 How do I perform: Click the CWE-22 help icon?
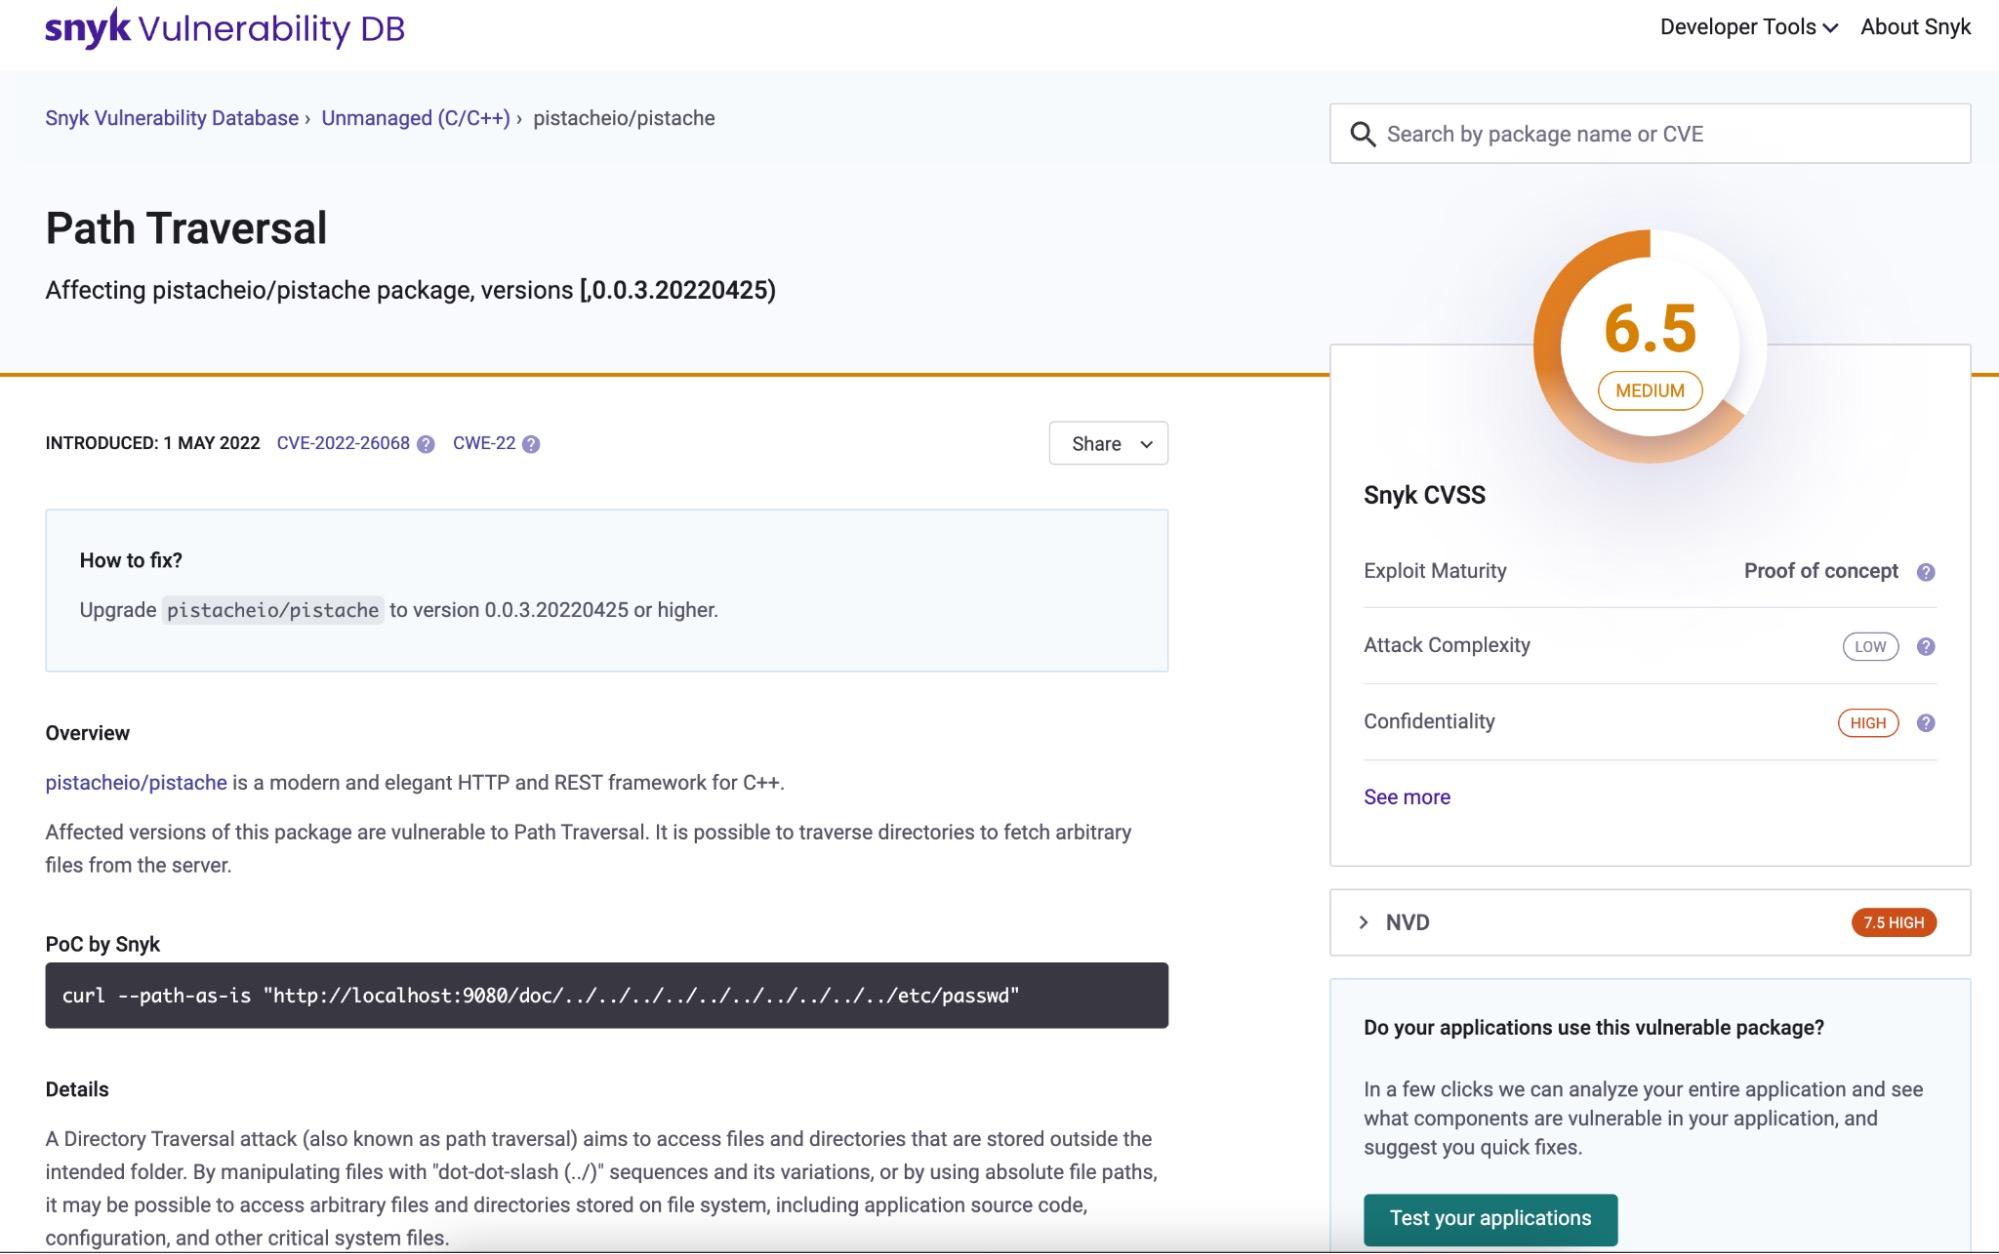[x=530, y=444]
